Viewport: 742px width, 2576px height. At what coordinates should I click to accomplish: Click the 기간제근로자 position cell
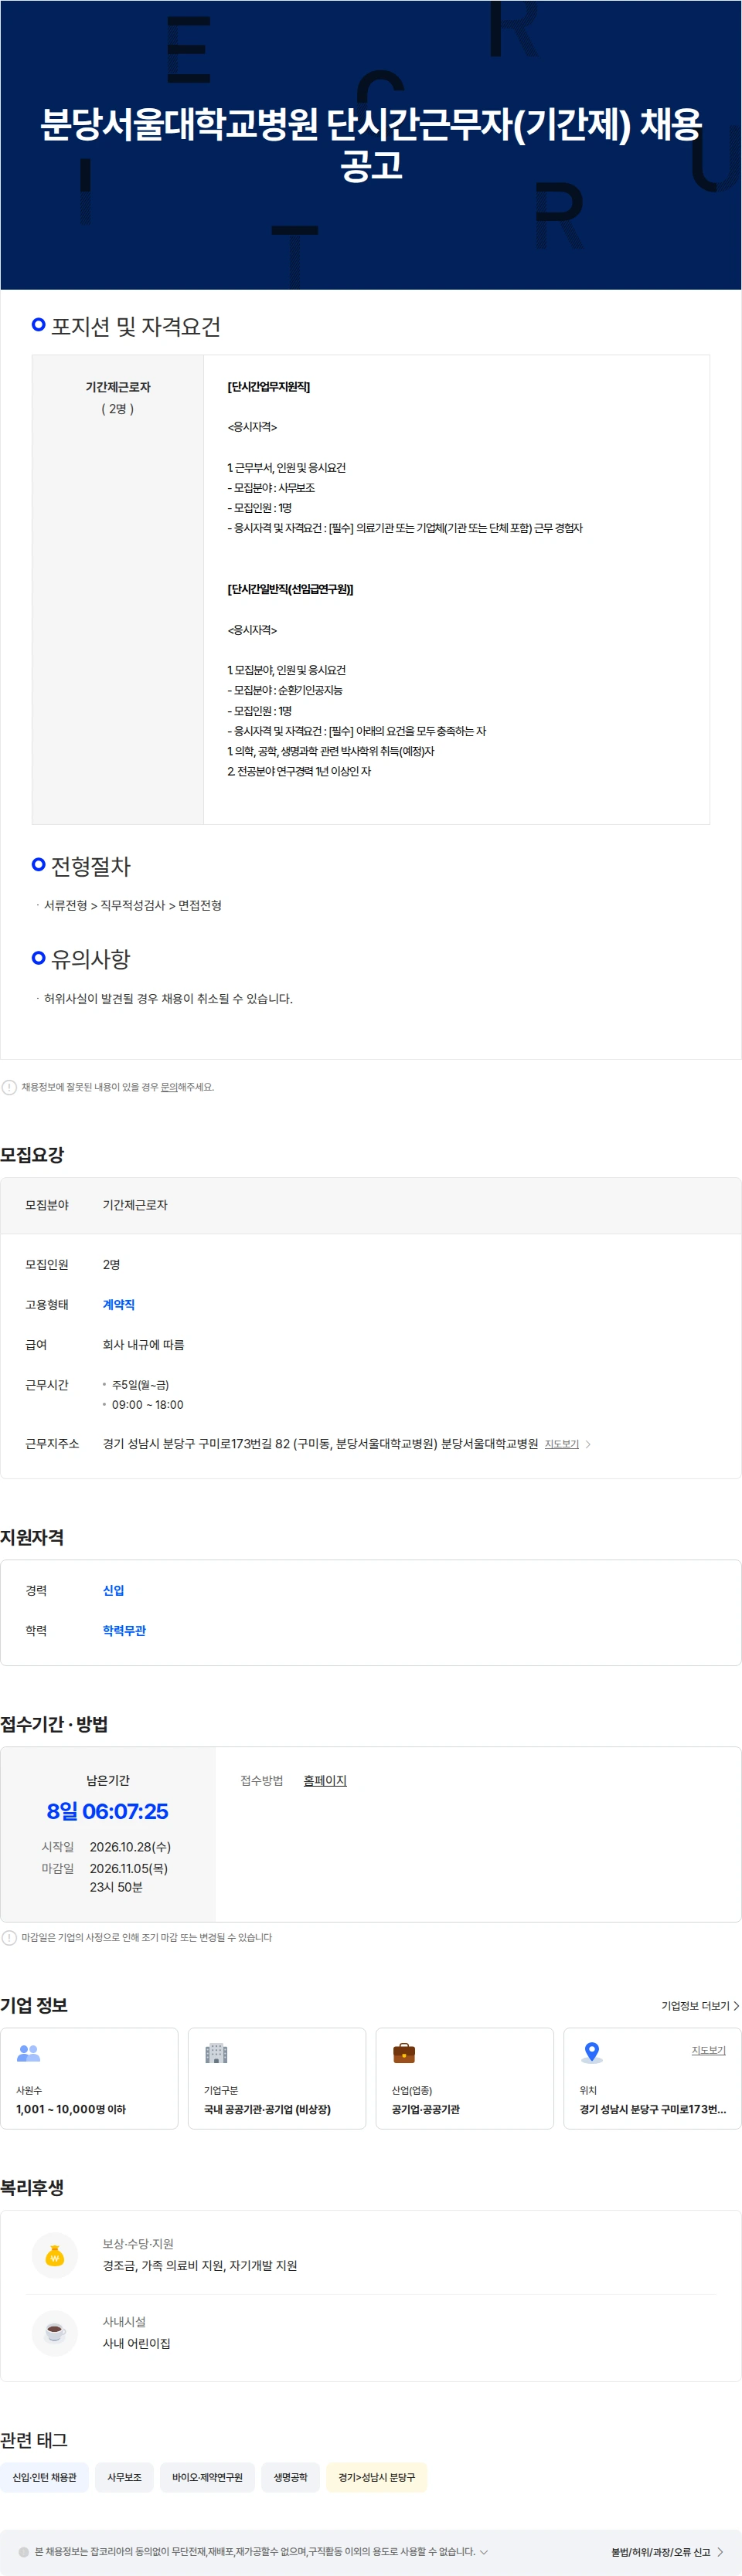118,590
